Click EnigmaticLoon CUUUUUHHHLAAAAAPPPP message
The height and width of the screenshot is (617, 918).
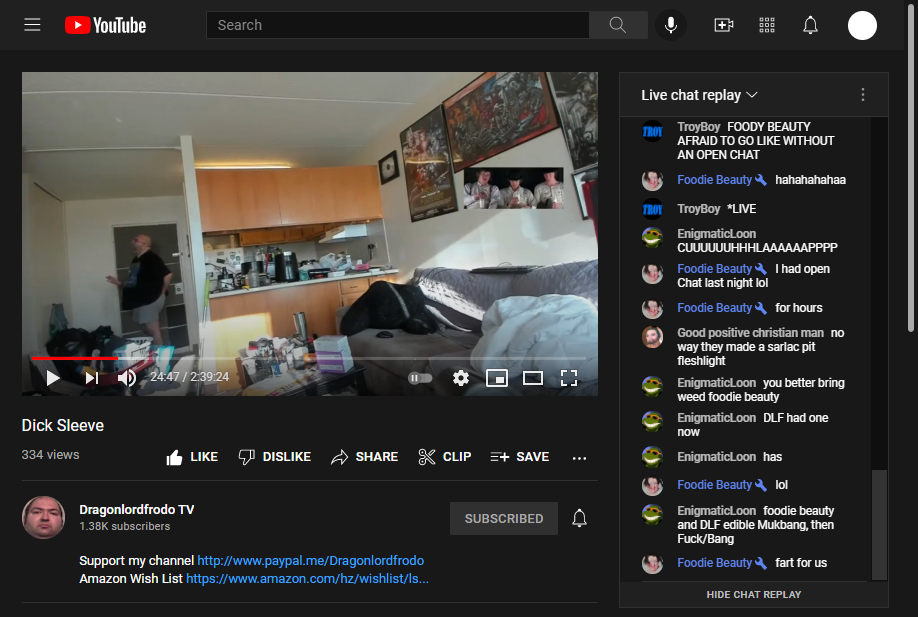tap(757, 248)
